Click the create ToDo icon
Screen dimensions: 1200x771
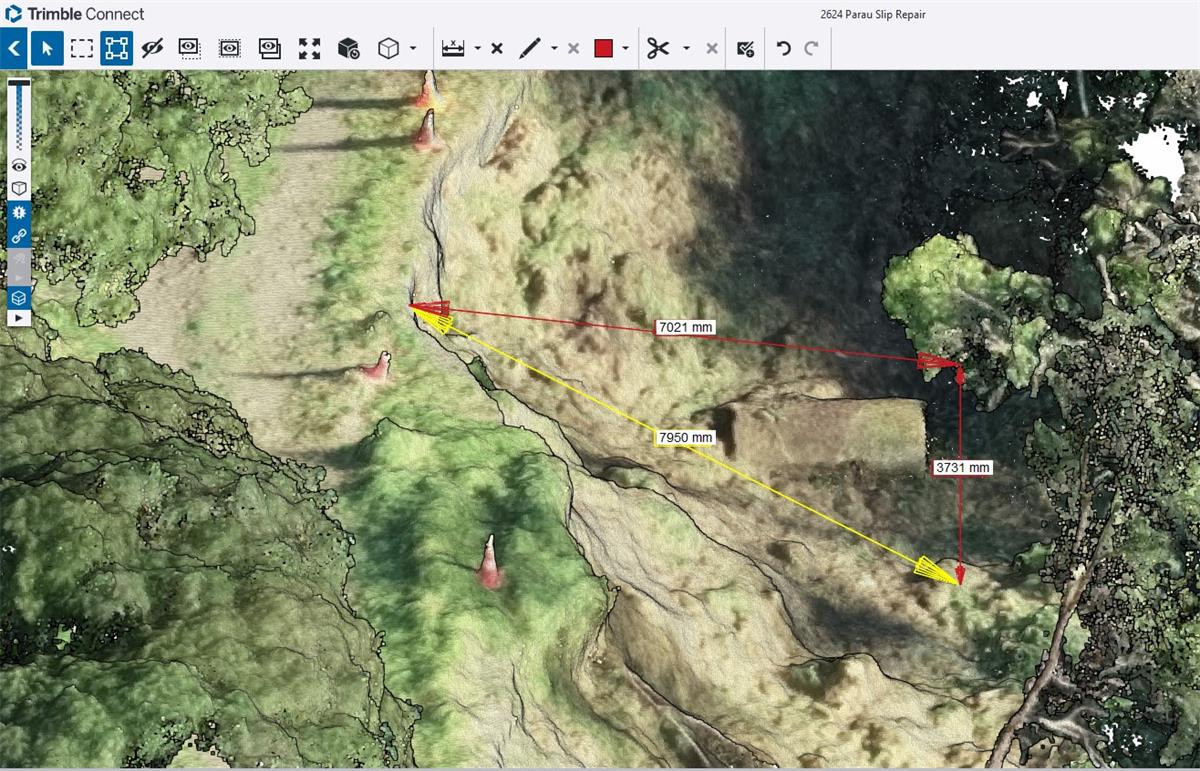745,48
